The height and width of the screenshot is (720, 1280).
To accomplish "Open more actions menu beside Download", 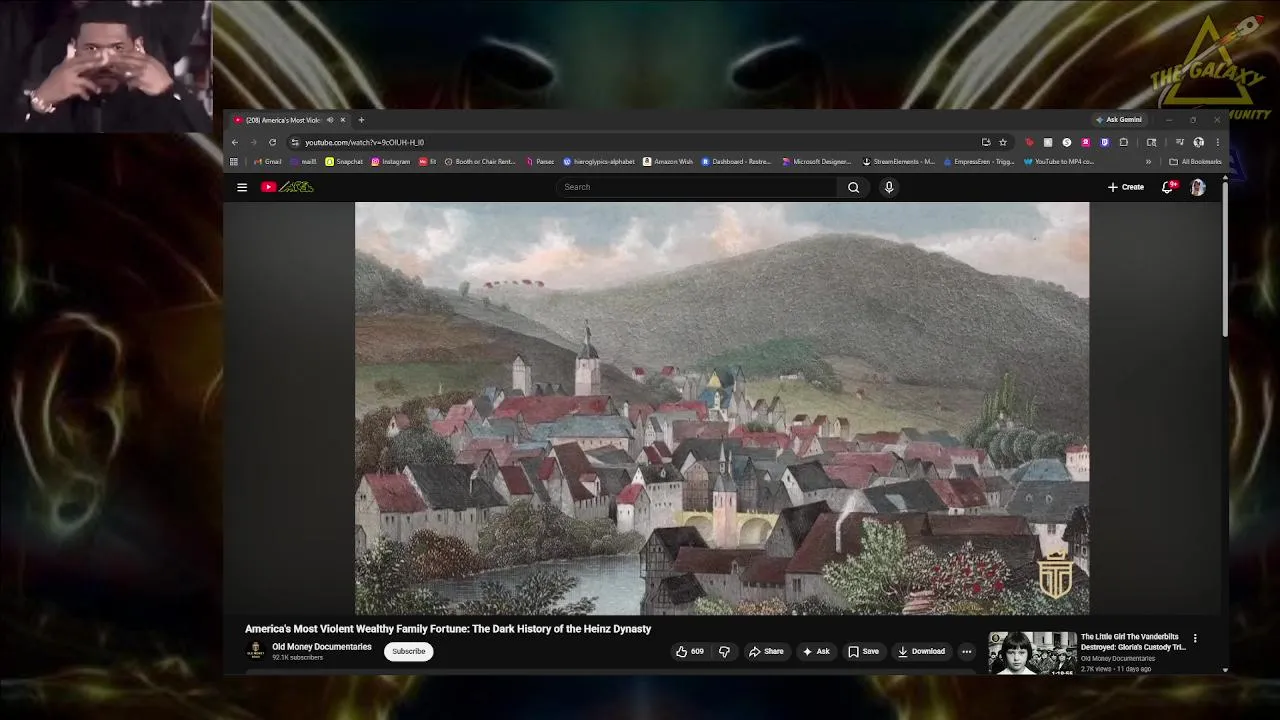I will tap(966, 651).
